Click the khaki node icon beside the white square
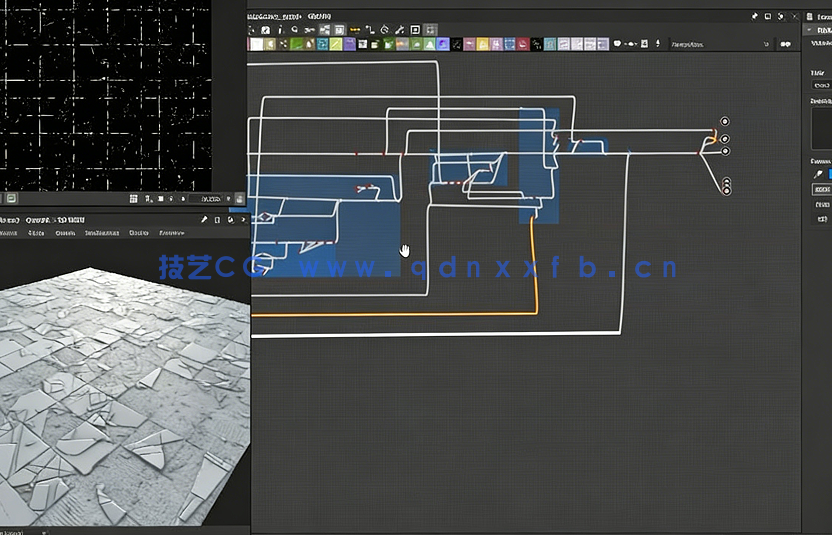The width and height of the screenshot is (832, 535). coord(270,44)
